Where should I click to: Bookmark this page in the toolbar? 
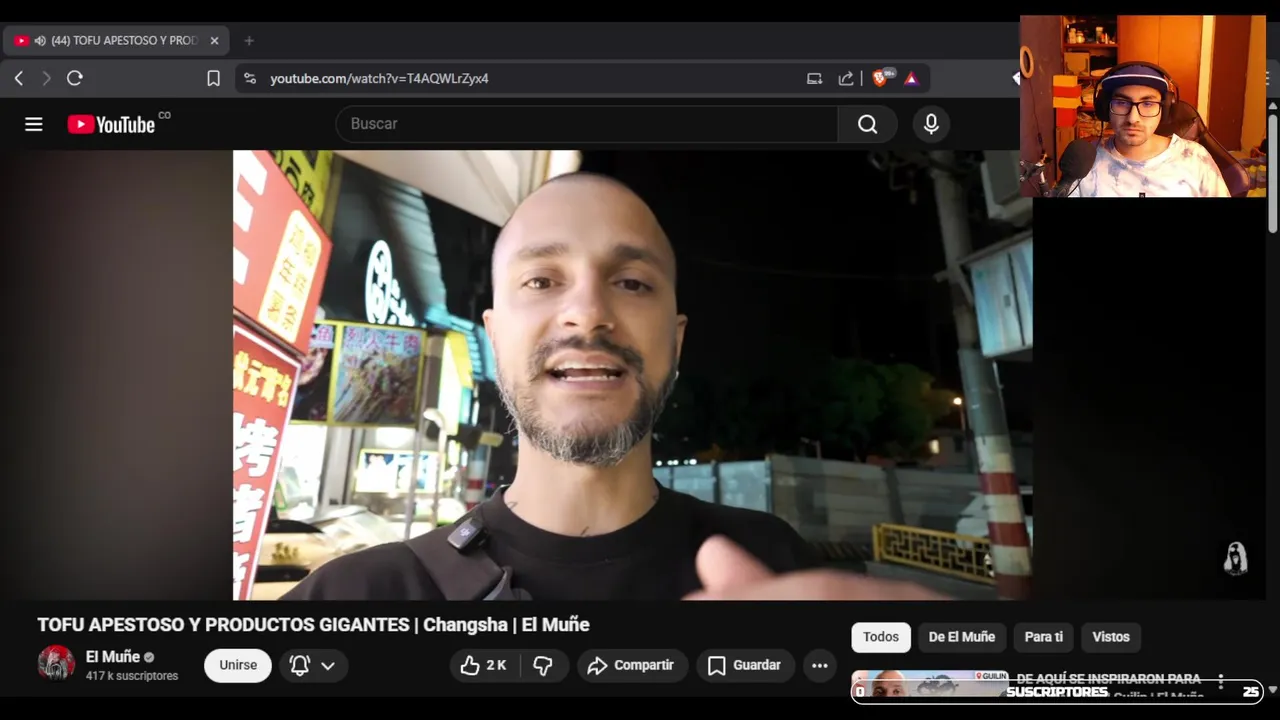click(x=213, y=78)
